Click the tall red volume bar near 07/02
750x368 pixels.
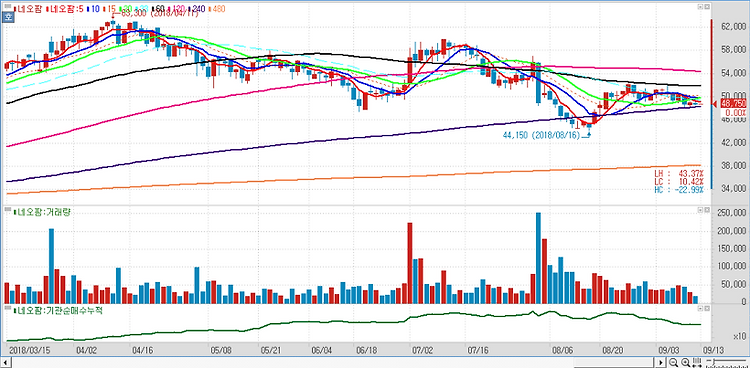click(409, 263)
